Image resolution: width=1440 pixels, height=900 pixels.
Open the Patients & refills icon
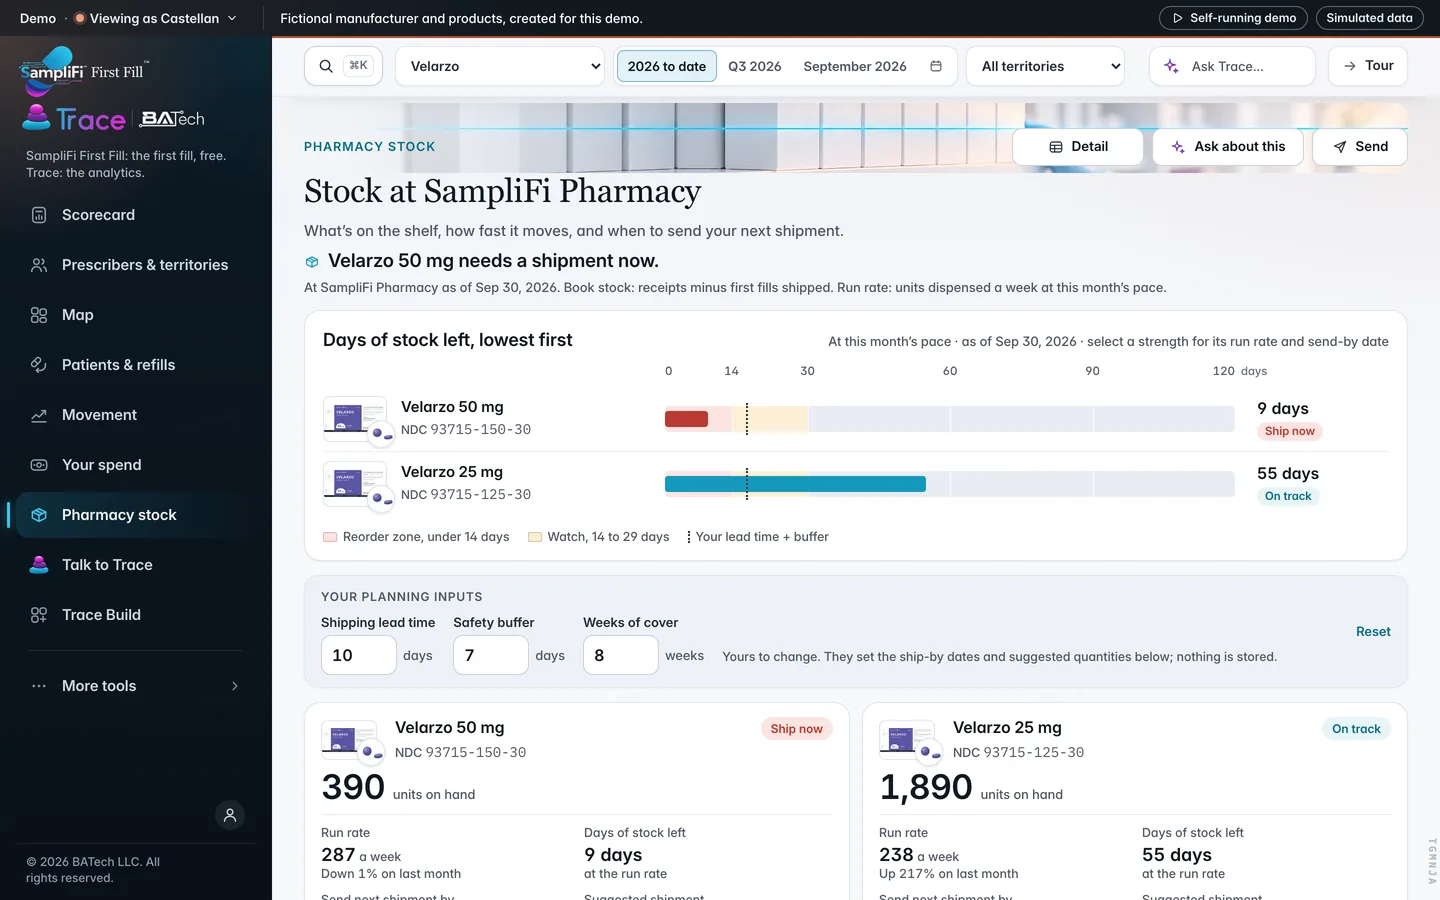pyautogui.click(x=39, y=365)
